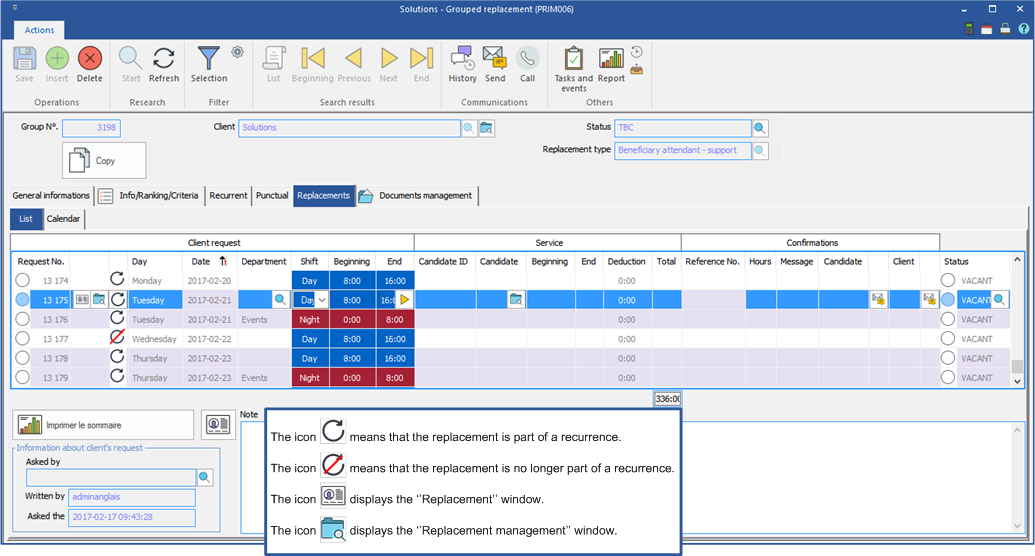Go to Previous search result
This screenshot has width=1035, height=556.
click(x=354, y=59)
